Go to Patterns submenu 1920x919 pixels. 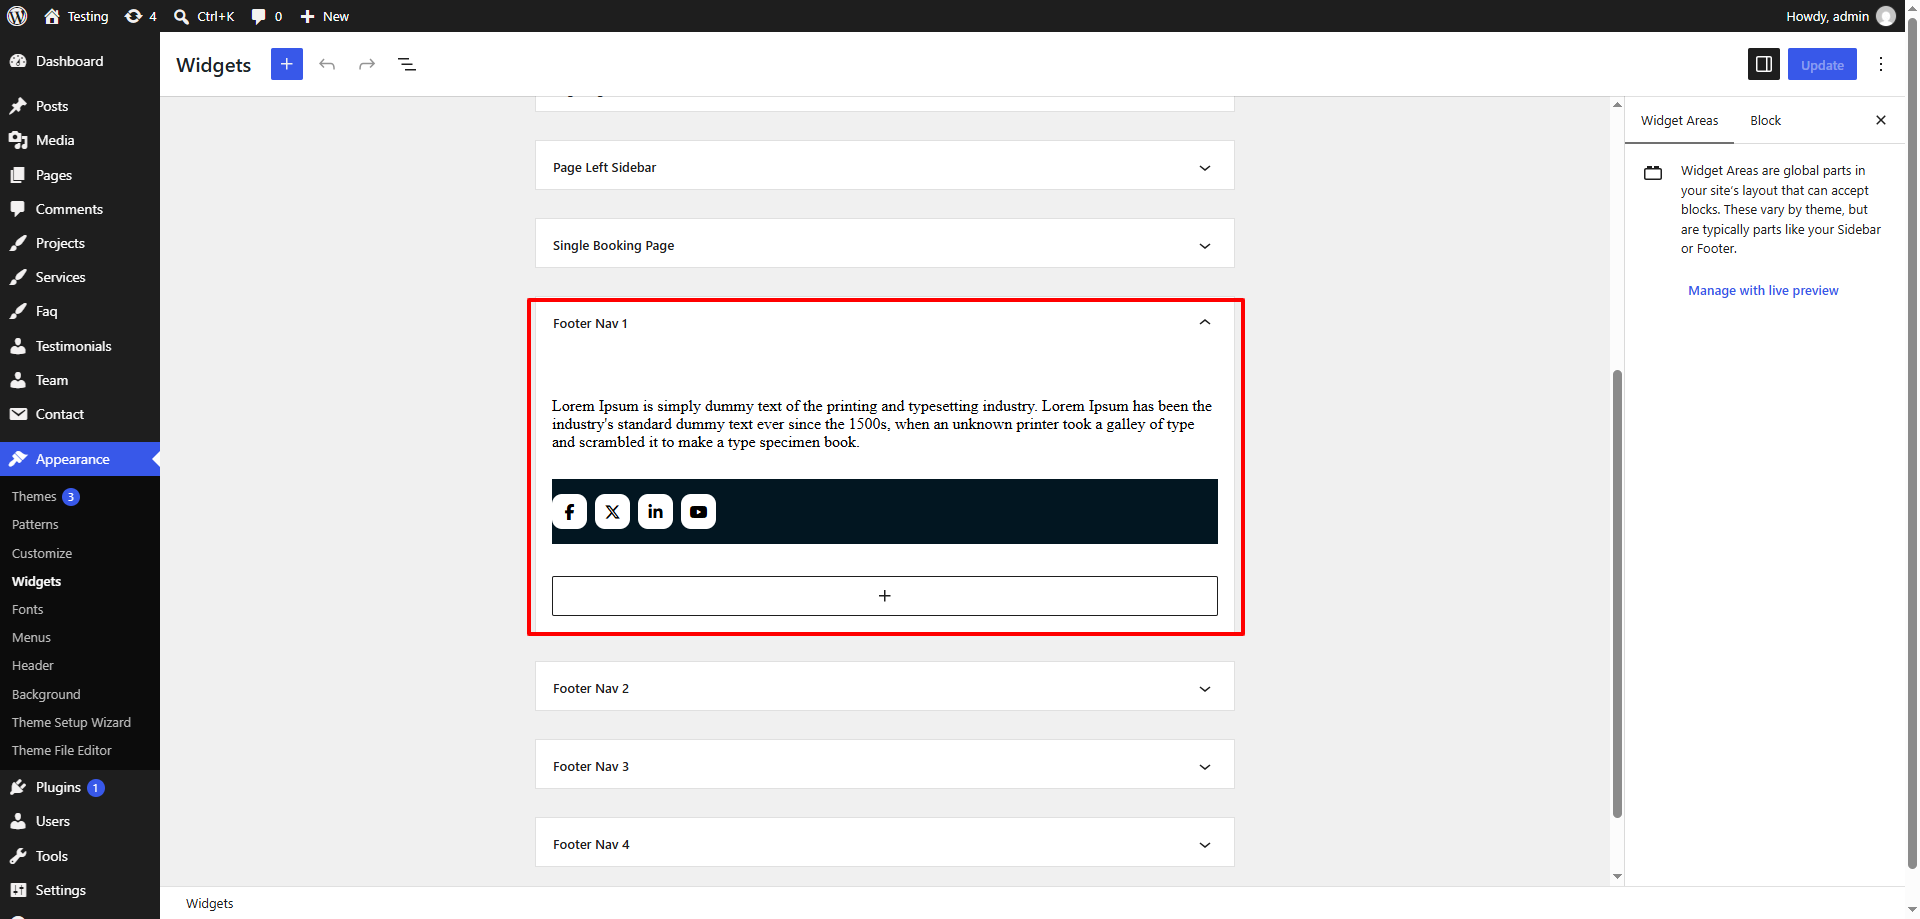click(35, 524)
